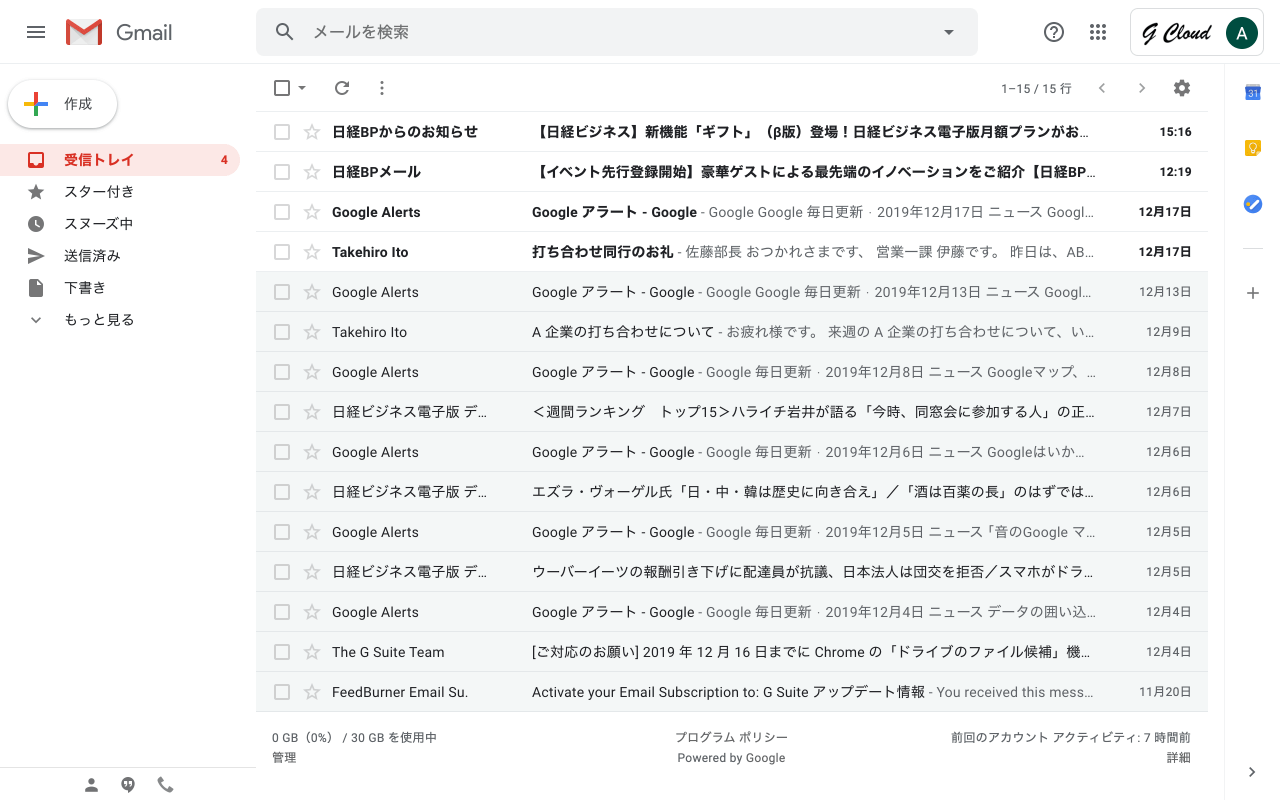
Task: Click the 管理 storage link
Action: 284,758
